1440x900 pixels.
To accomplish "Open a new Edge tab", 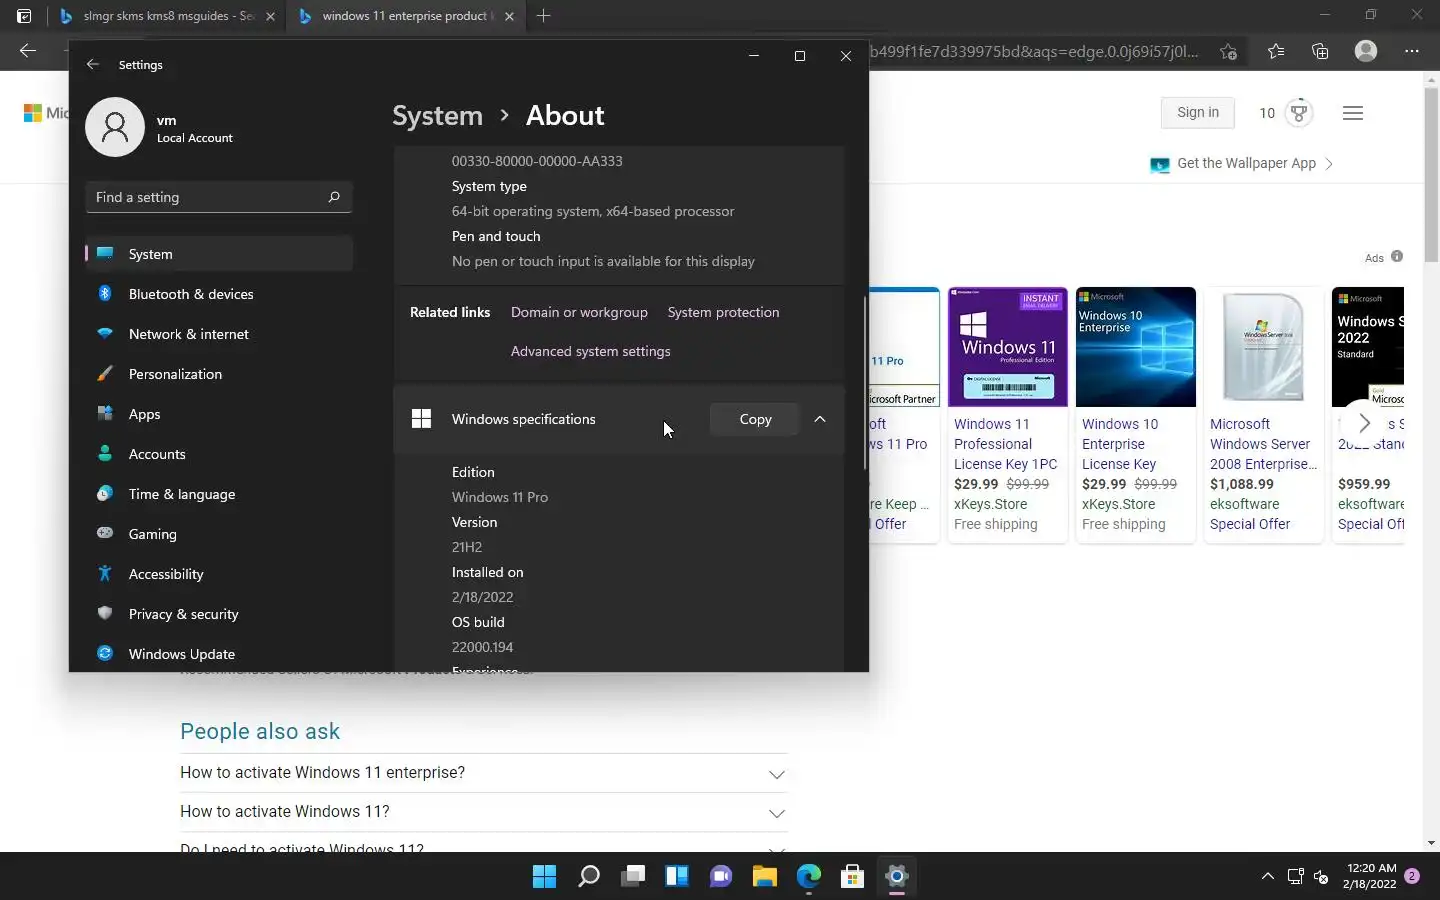I will [544, 16].
